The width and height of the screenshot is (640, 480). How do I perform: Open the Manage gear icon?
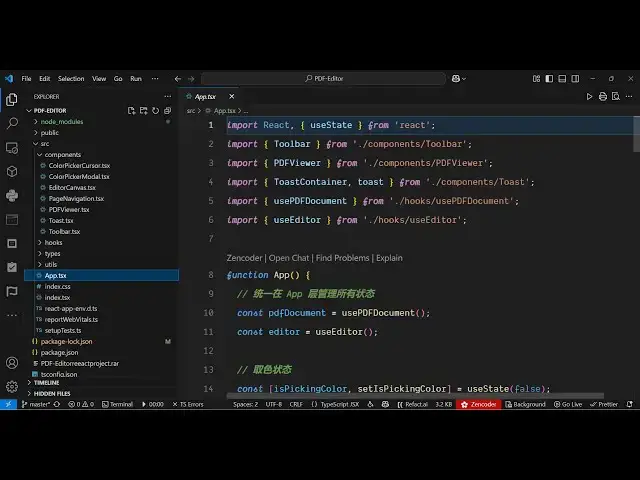click(x=12, y=386)
